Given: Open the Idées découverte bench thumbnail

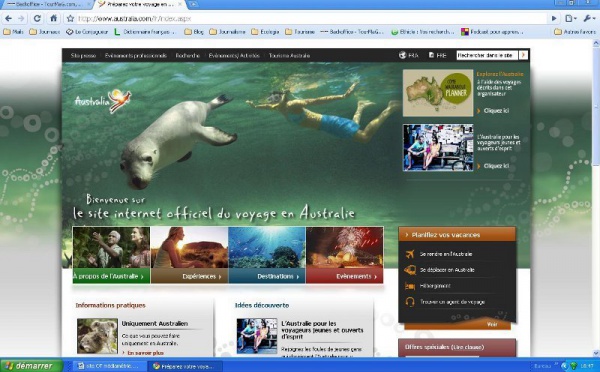Looking at the screenshot, I should click(x=256, y=336).
